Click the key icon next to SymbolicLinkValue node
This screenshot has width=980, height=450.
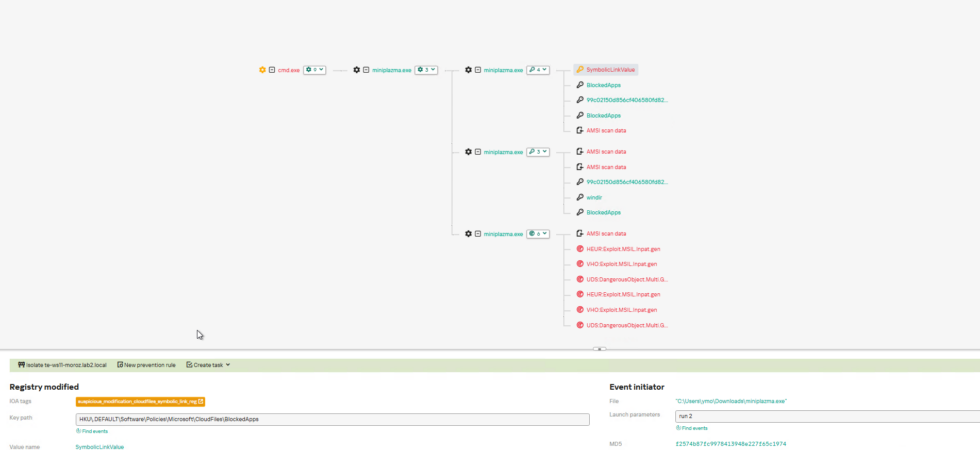click(580, 70)
